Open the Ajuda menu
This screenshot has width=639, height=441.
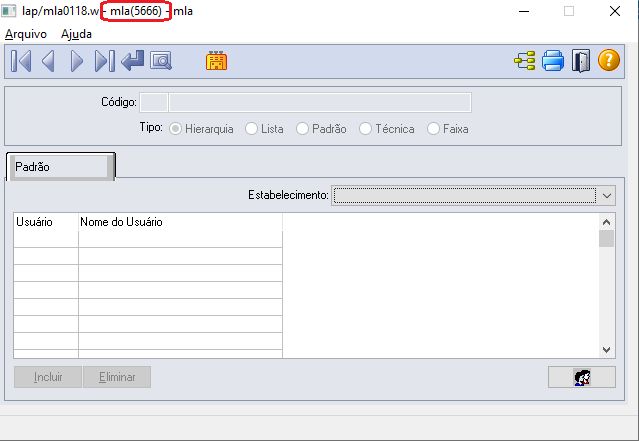point(76,34)
